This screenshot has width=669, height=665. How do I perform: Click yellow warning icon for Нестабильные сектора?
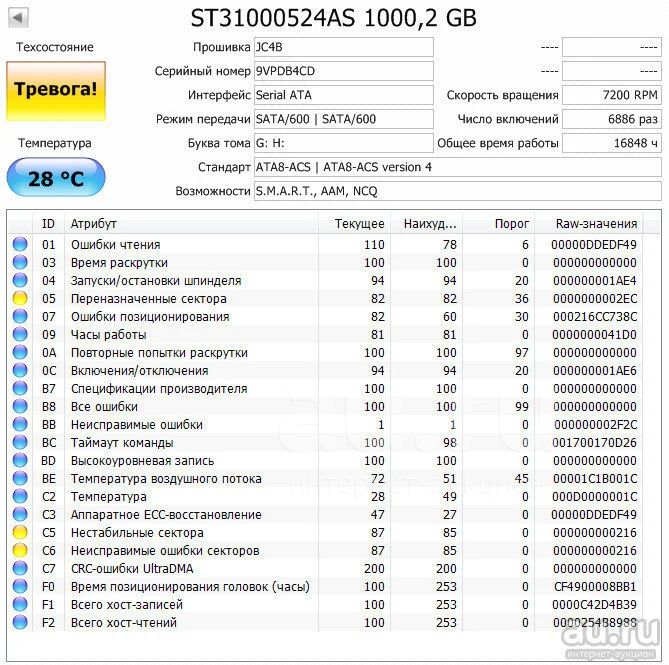[x=20, y=532]
